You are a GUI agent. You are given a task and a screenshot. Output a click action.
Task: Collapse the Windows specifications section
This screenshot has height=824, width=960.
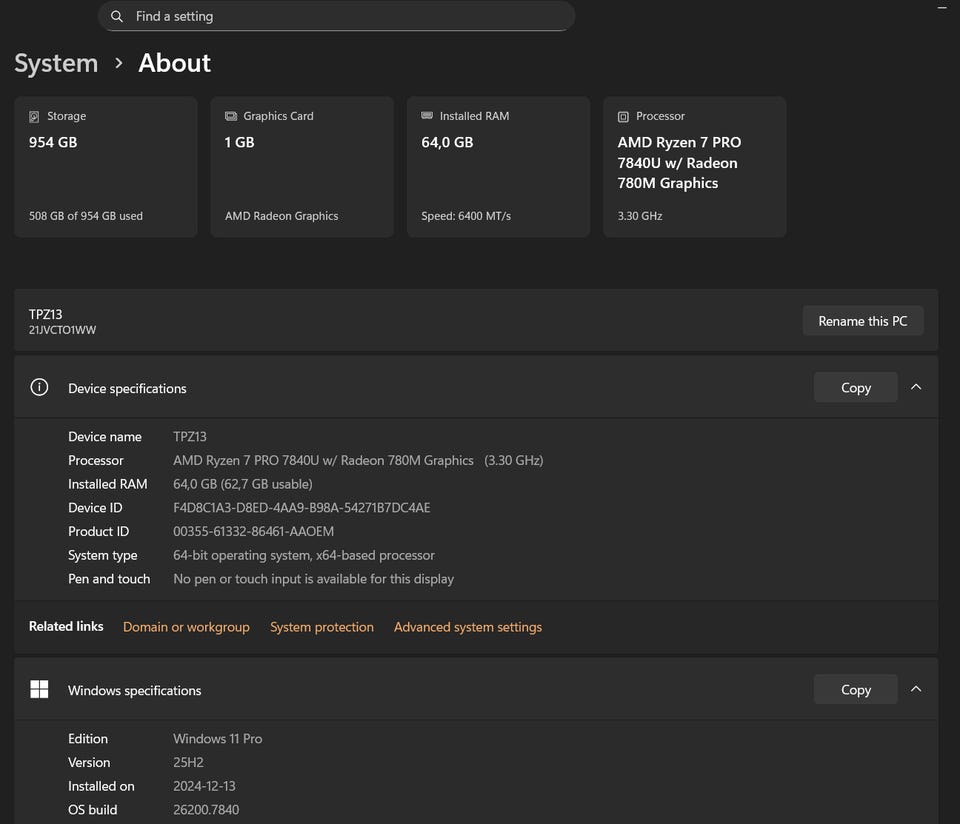click(x=916, y=690)
